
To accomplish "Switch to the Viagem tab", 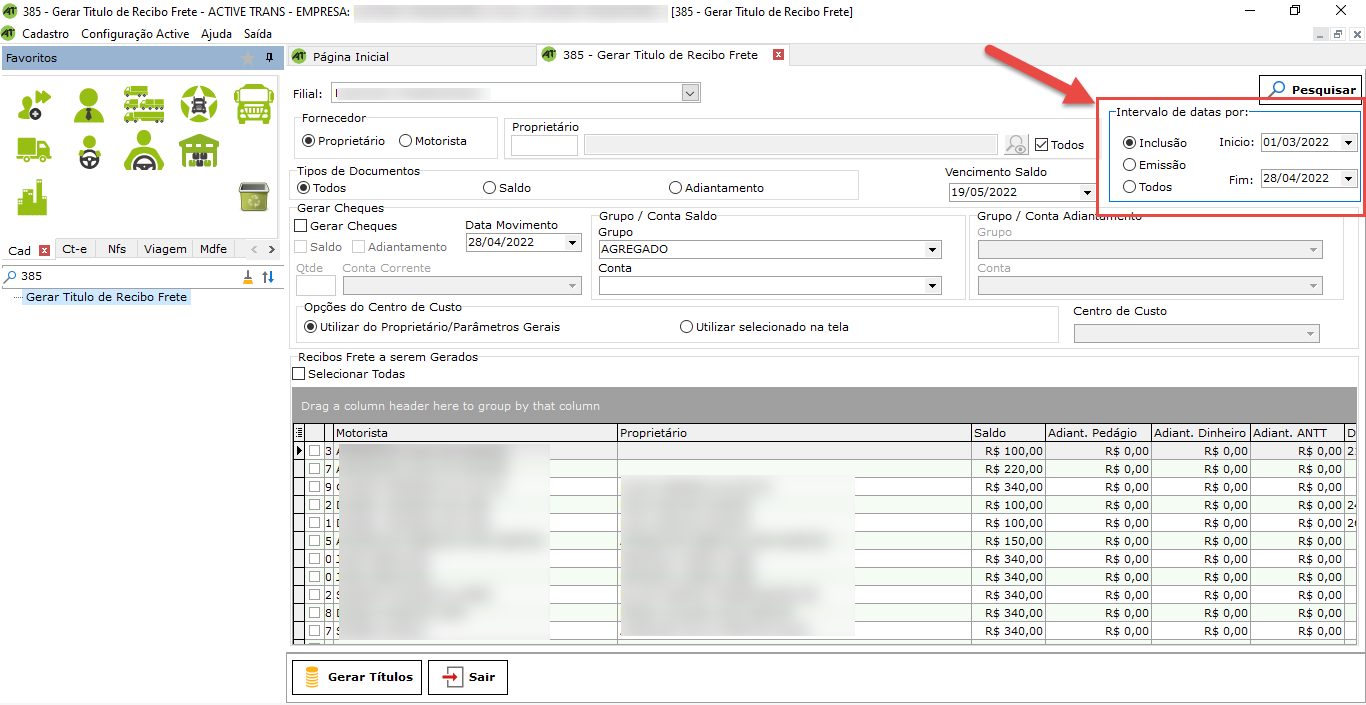I will coord(164,249).
